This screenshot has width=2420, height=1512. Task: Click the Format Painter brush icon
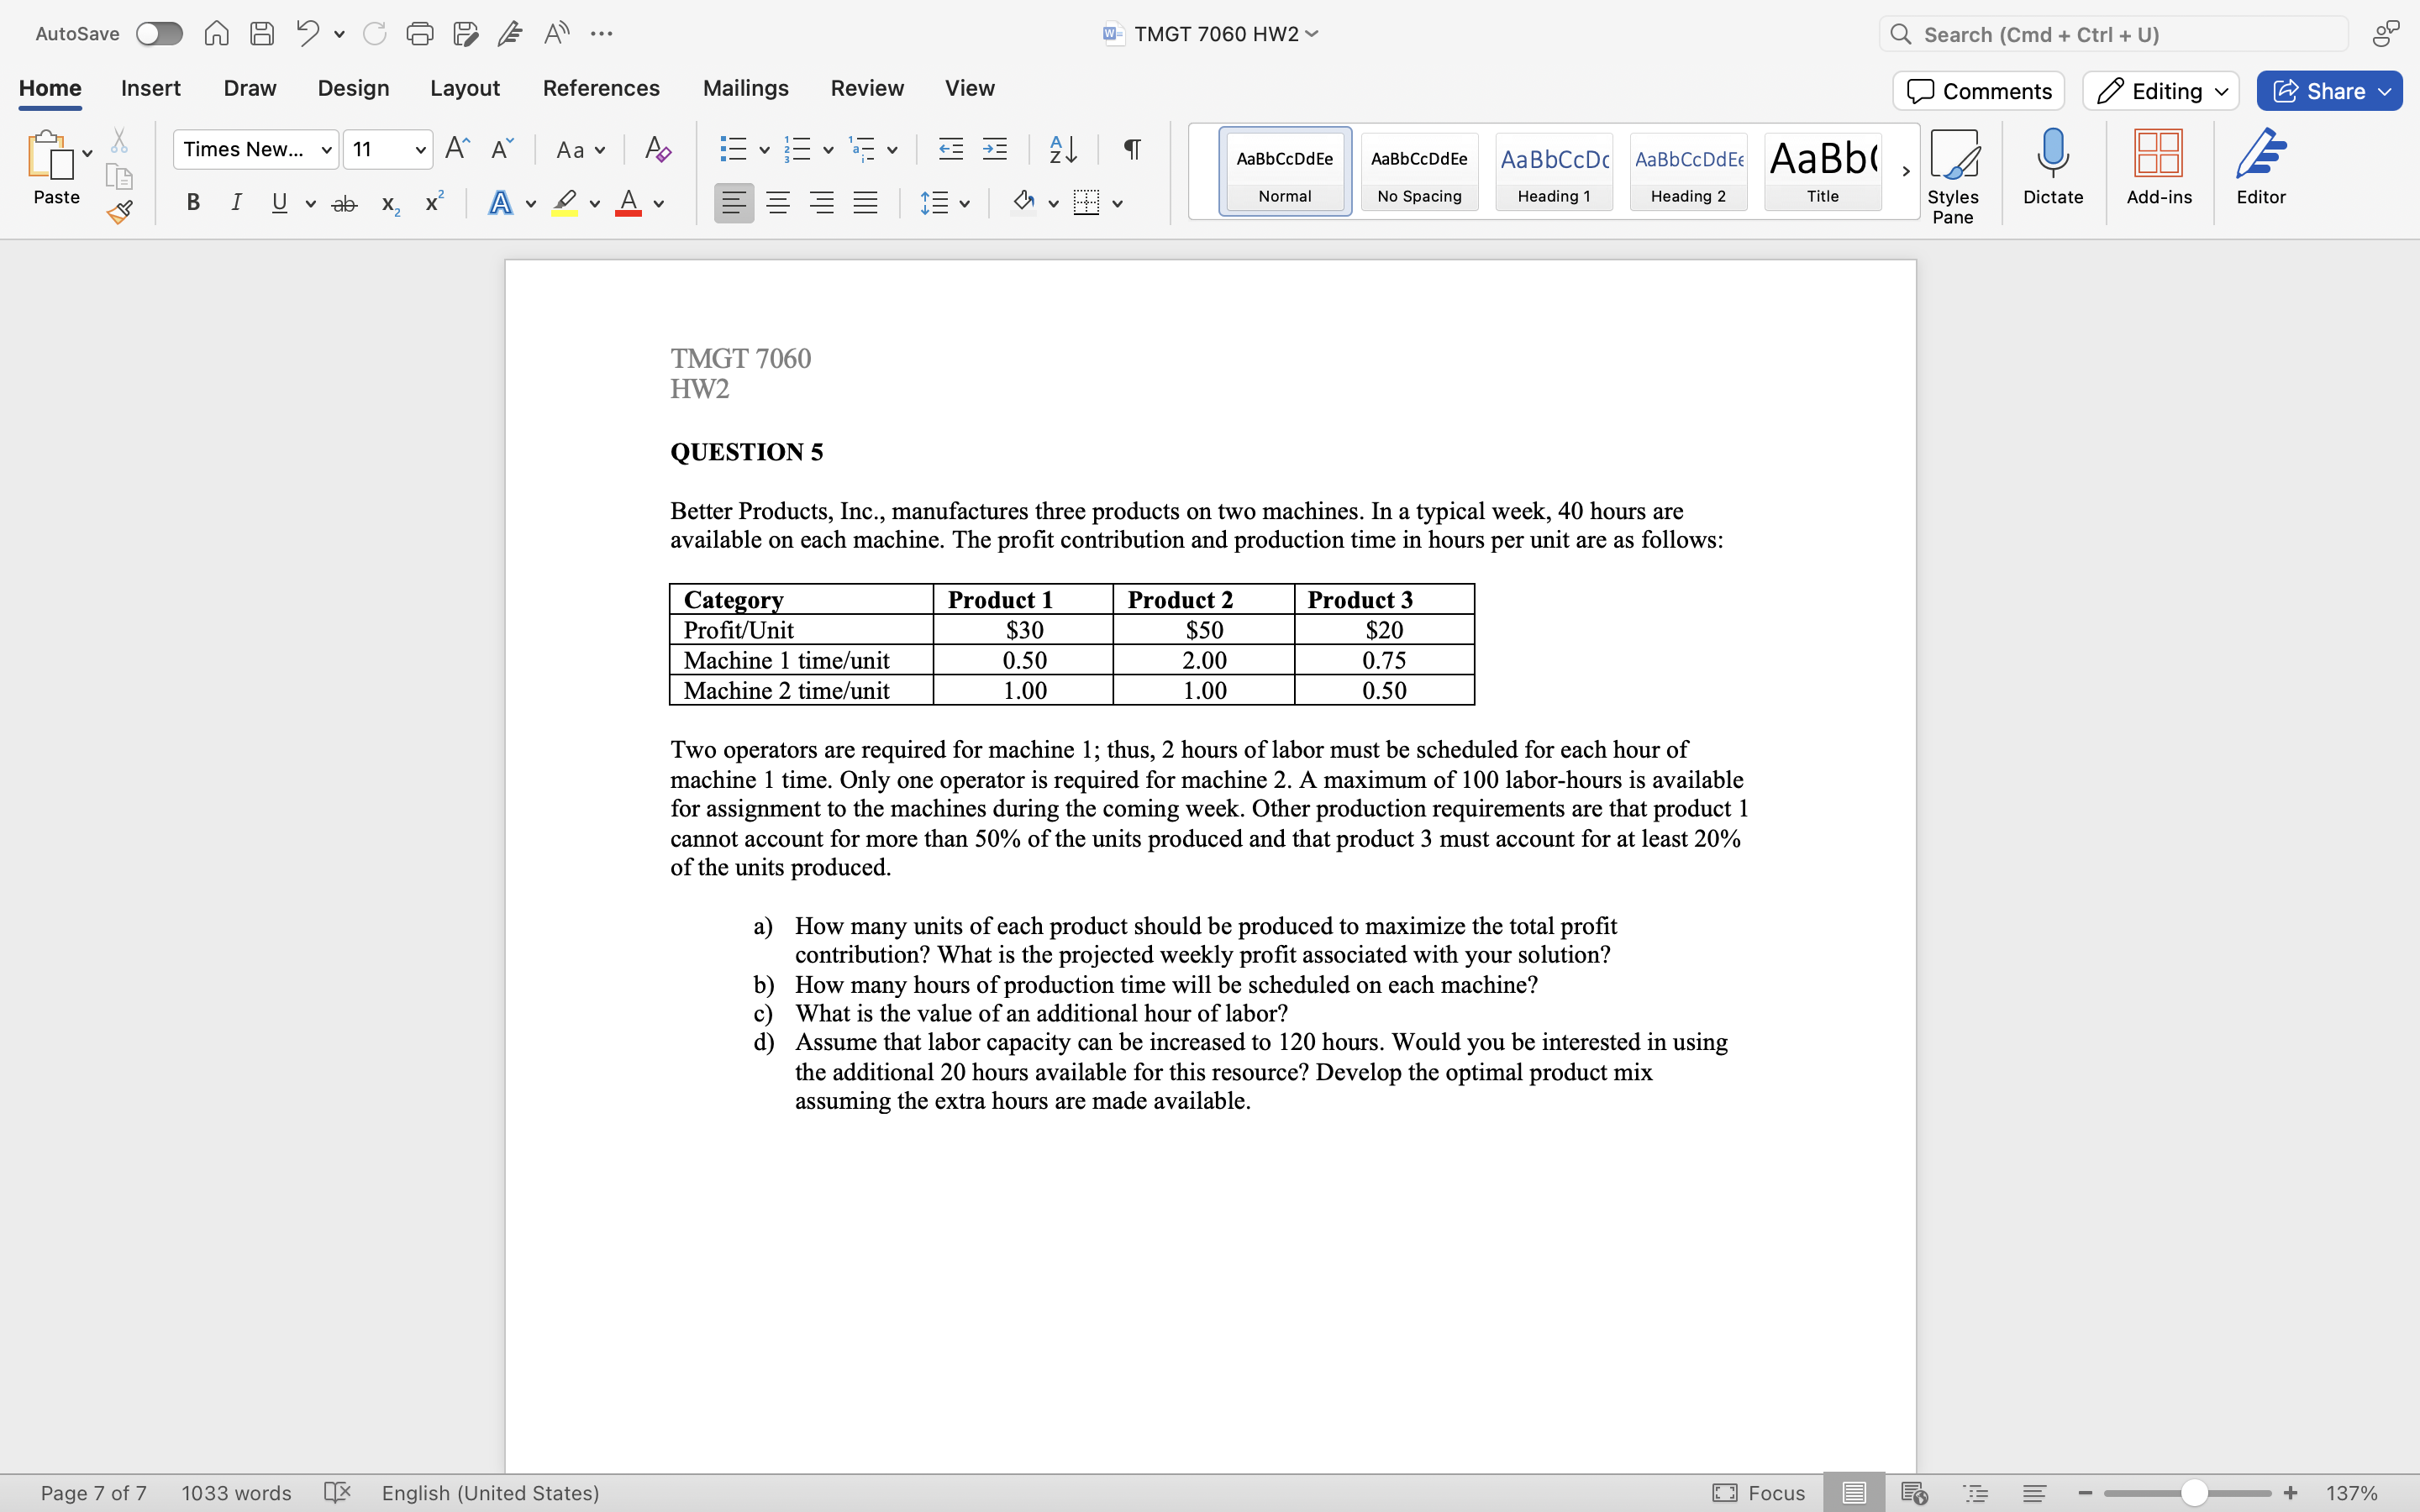pyautogui.click(x=120, y=211)
